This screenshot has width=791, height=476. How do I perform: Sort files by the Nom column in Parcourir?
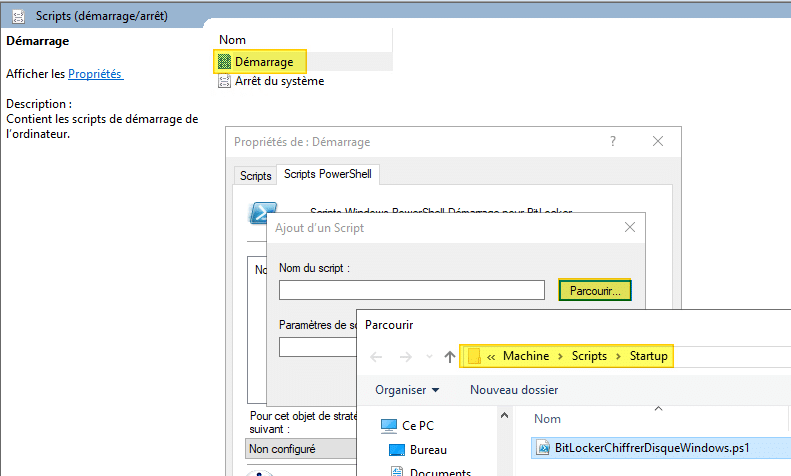pyautogui.click(x=547, y=419)
